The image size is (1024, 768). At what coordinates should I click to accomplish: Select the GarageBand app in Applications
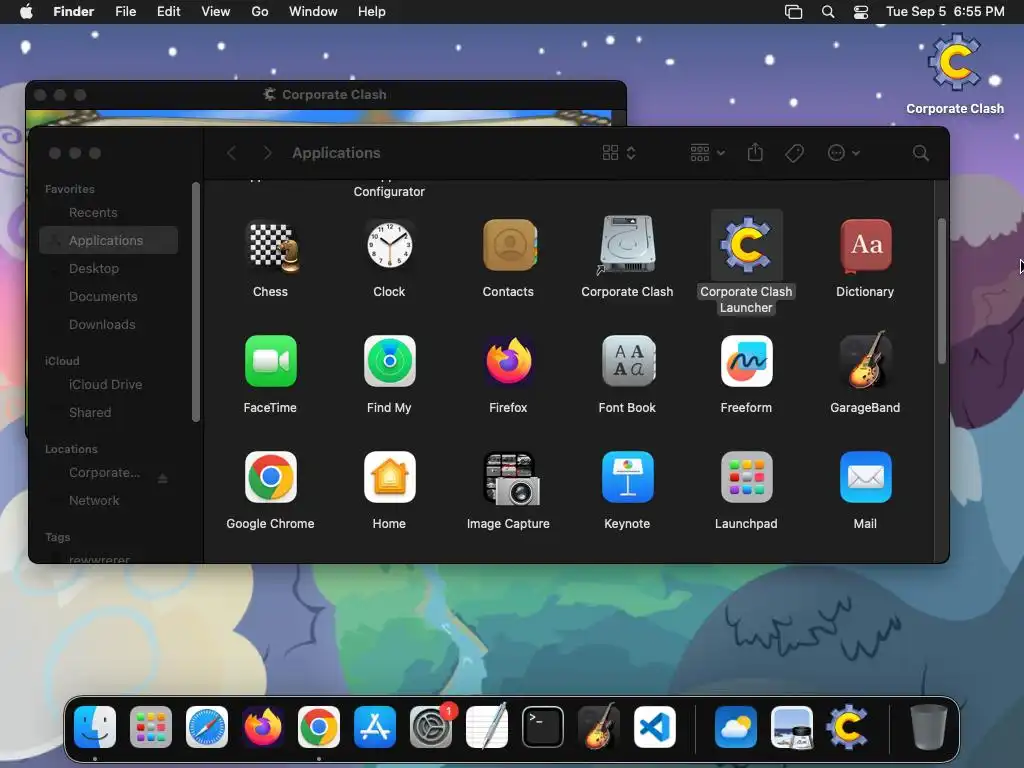coord(865,360)
